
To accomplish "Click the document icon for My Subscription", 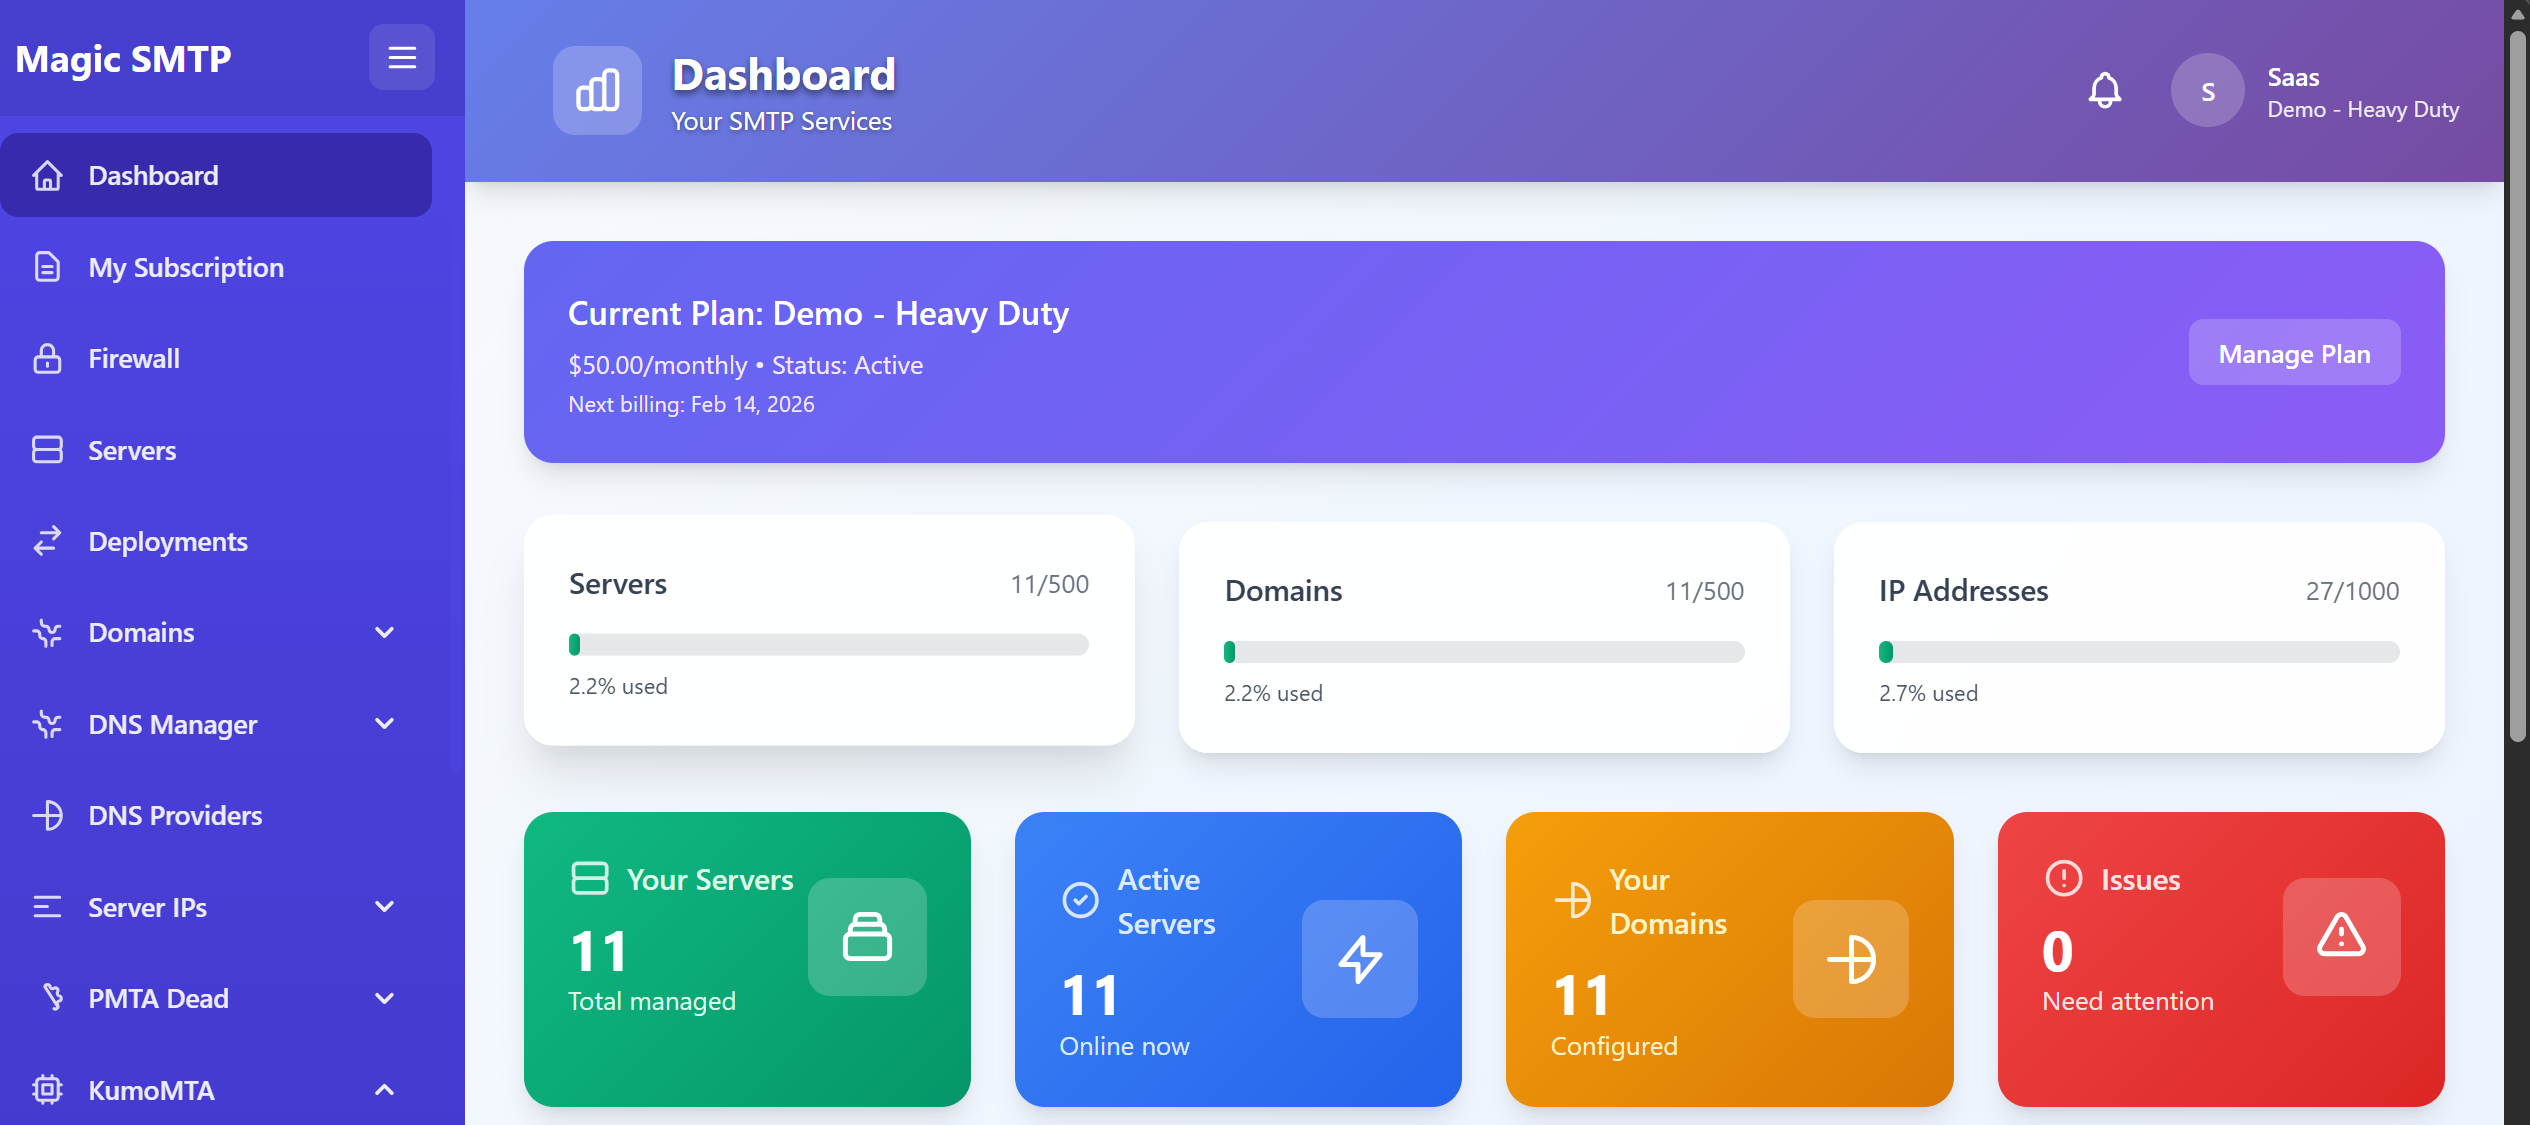I will (47, 267).
